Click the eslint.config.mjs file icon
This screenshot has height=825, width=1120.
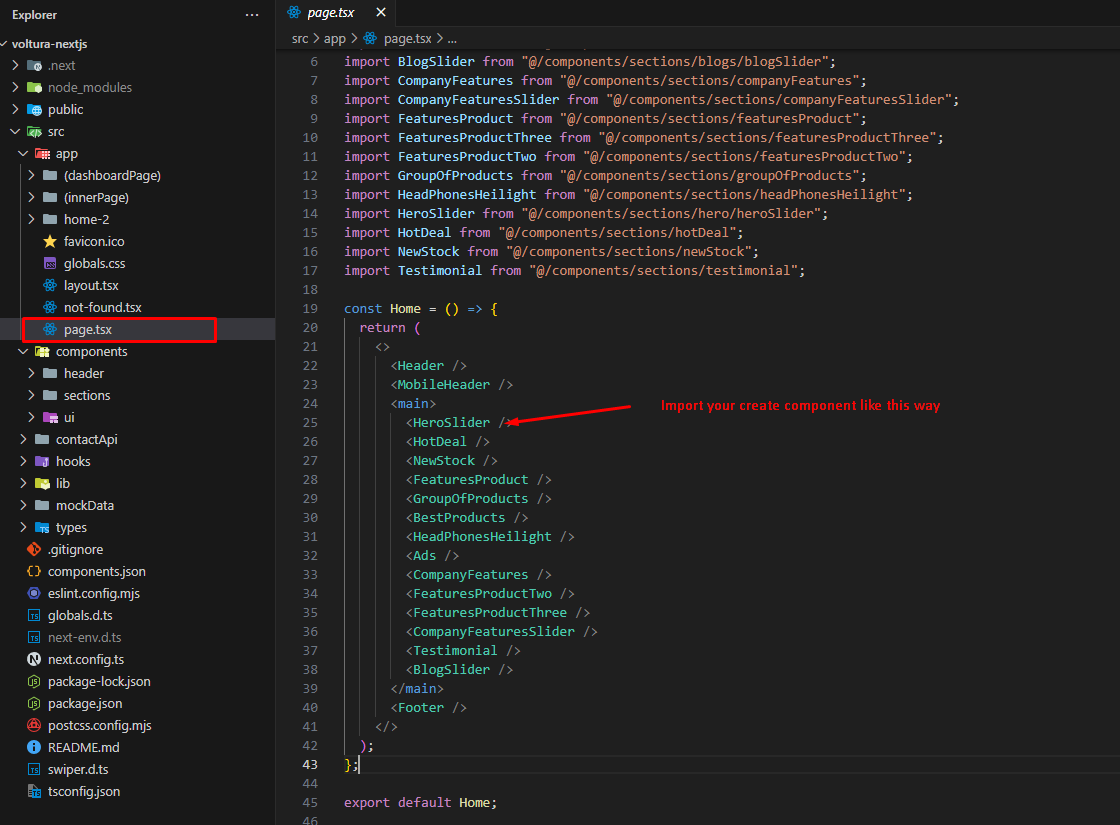pos(34,594)
